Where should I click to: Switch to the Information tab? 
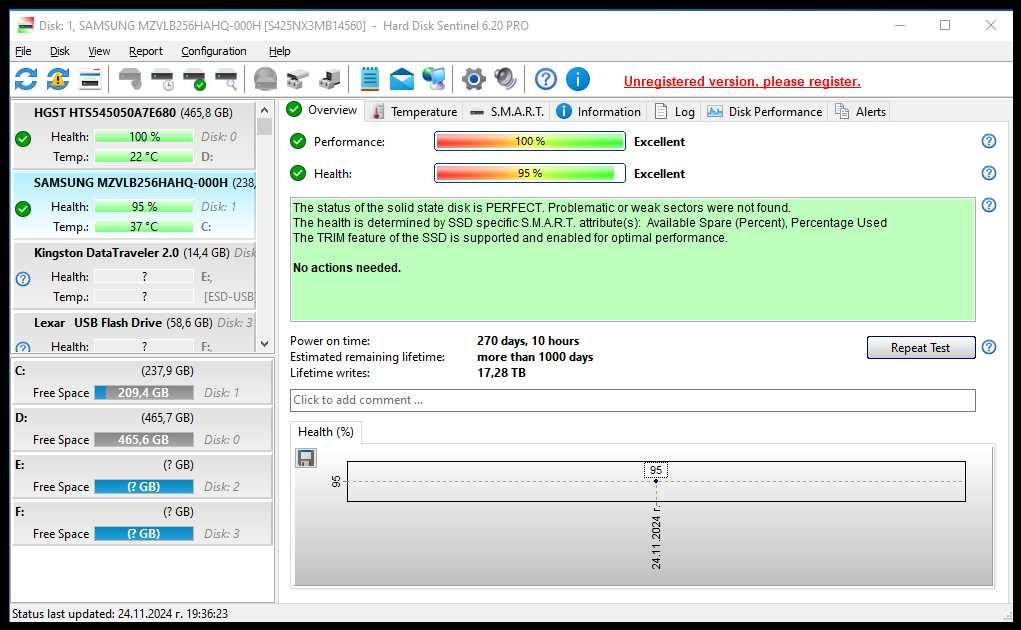pyautogui.click(x=599, y=111)
